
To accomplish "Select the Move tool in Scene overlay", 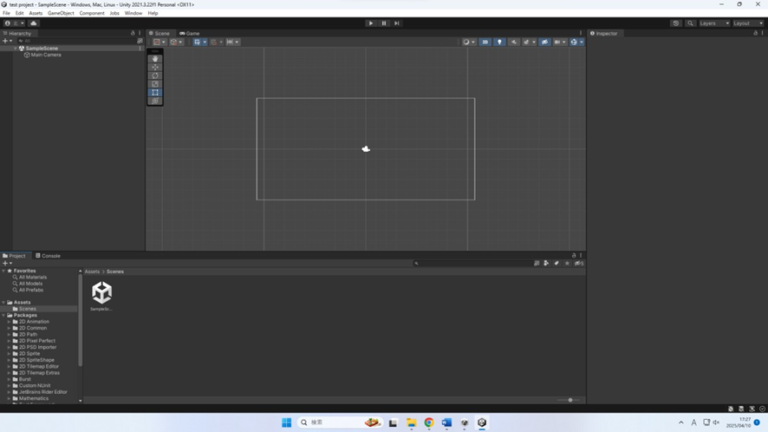I will (x=155, y=67).
